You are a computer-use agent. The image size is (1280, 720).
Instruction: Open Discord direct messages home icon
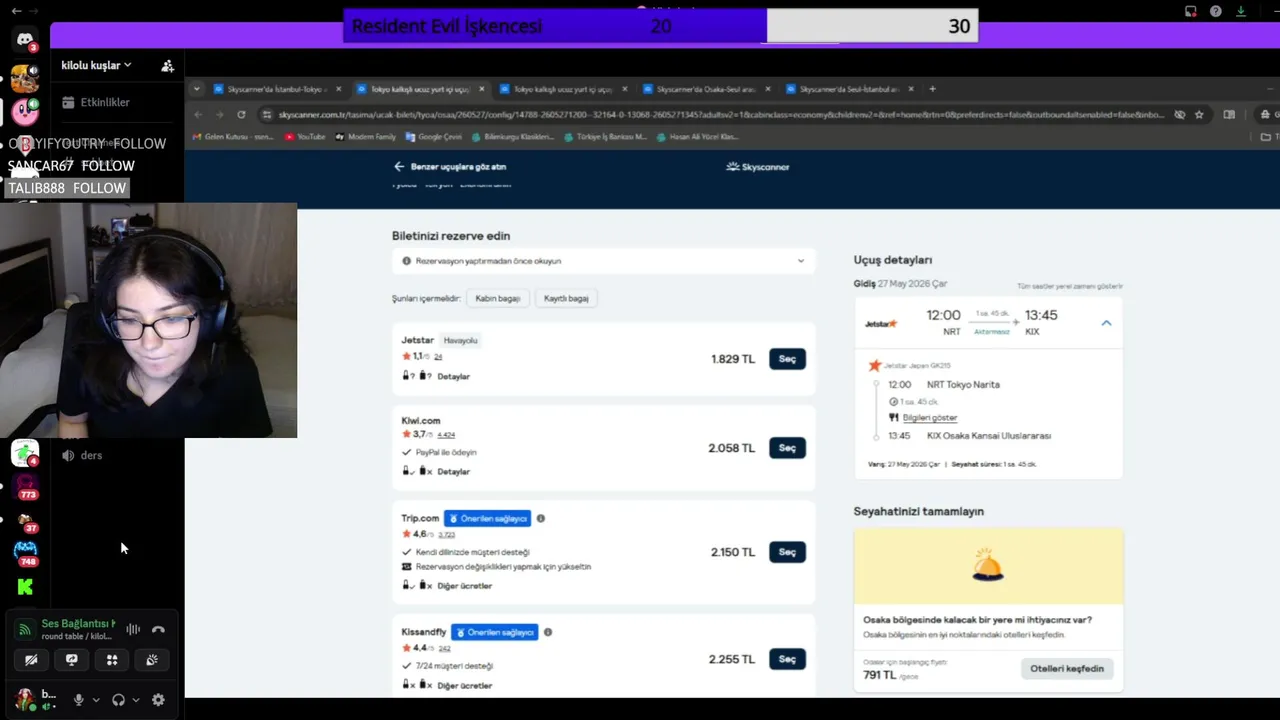tap(25, 39)
